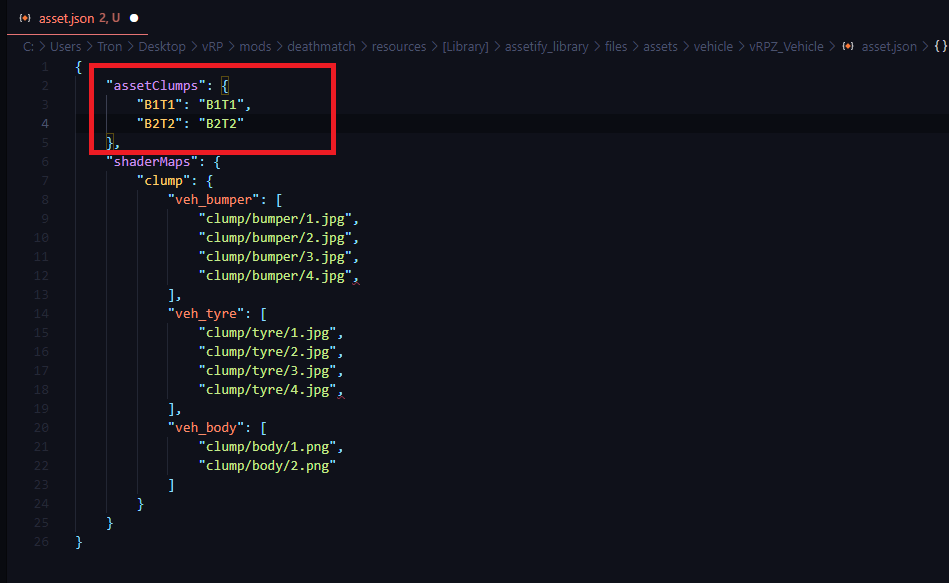Open the {} symbol breadcrumb
949x583 pixels.
(x=941, y=47)
